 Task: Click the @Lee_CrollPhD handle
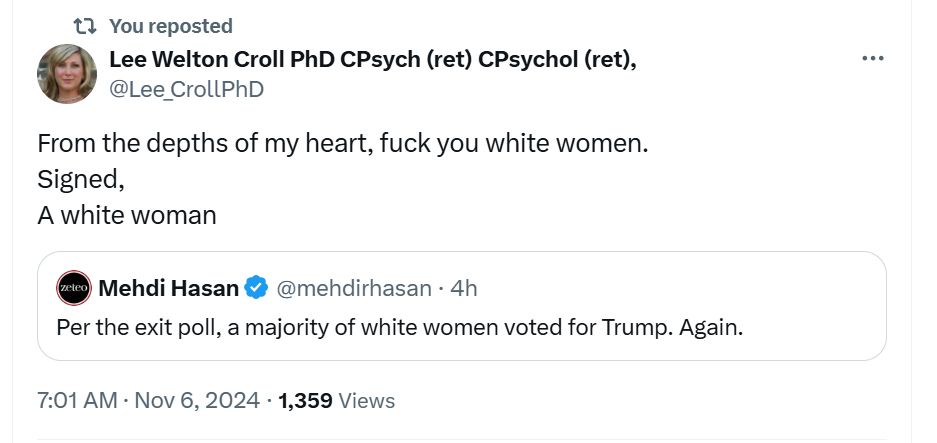[186, 89]
